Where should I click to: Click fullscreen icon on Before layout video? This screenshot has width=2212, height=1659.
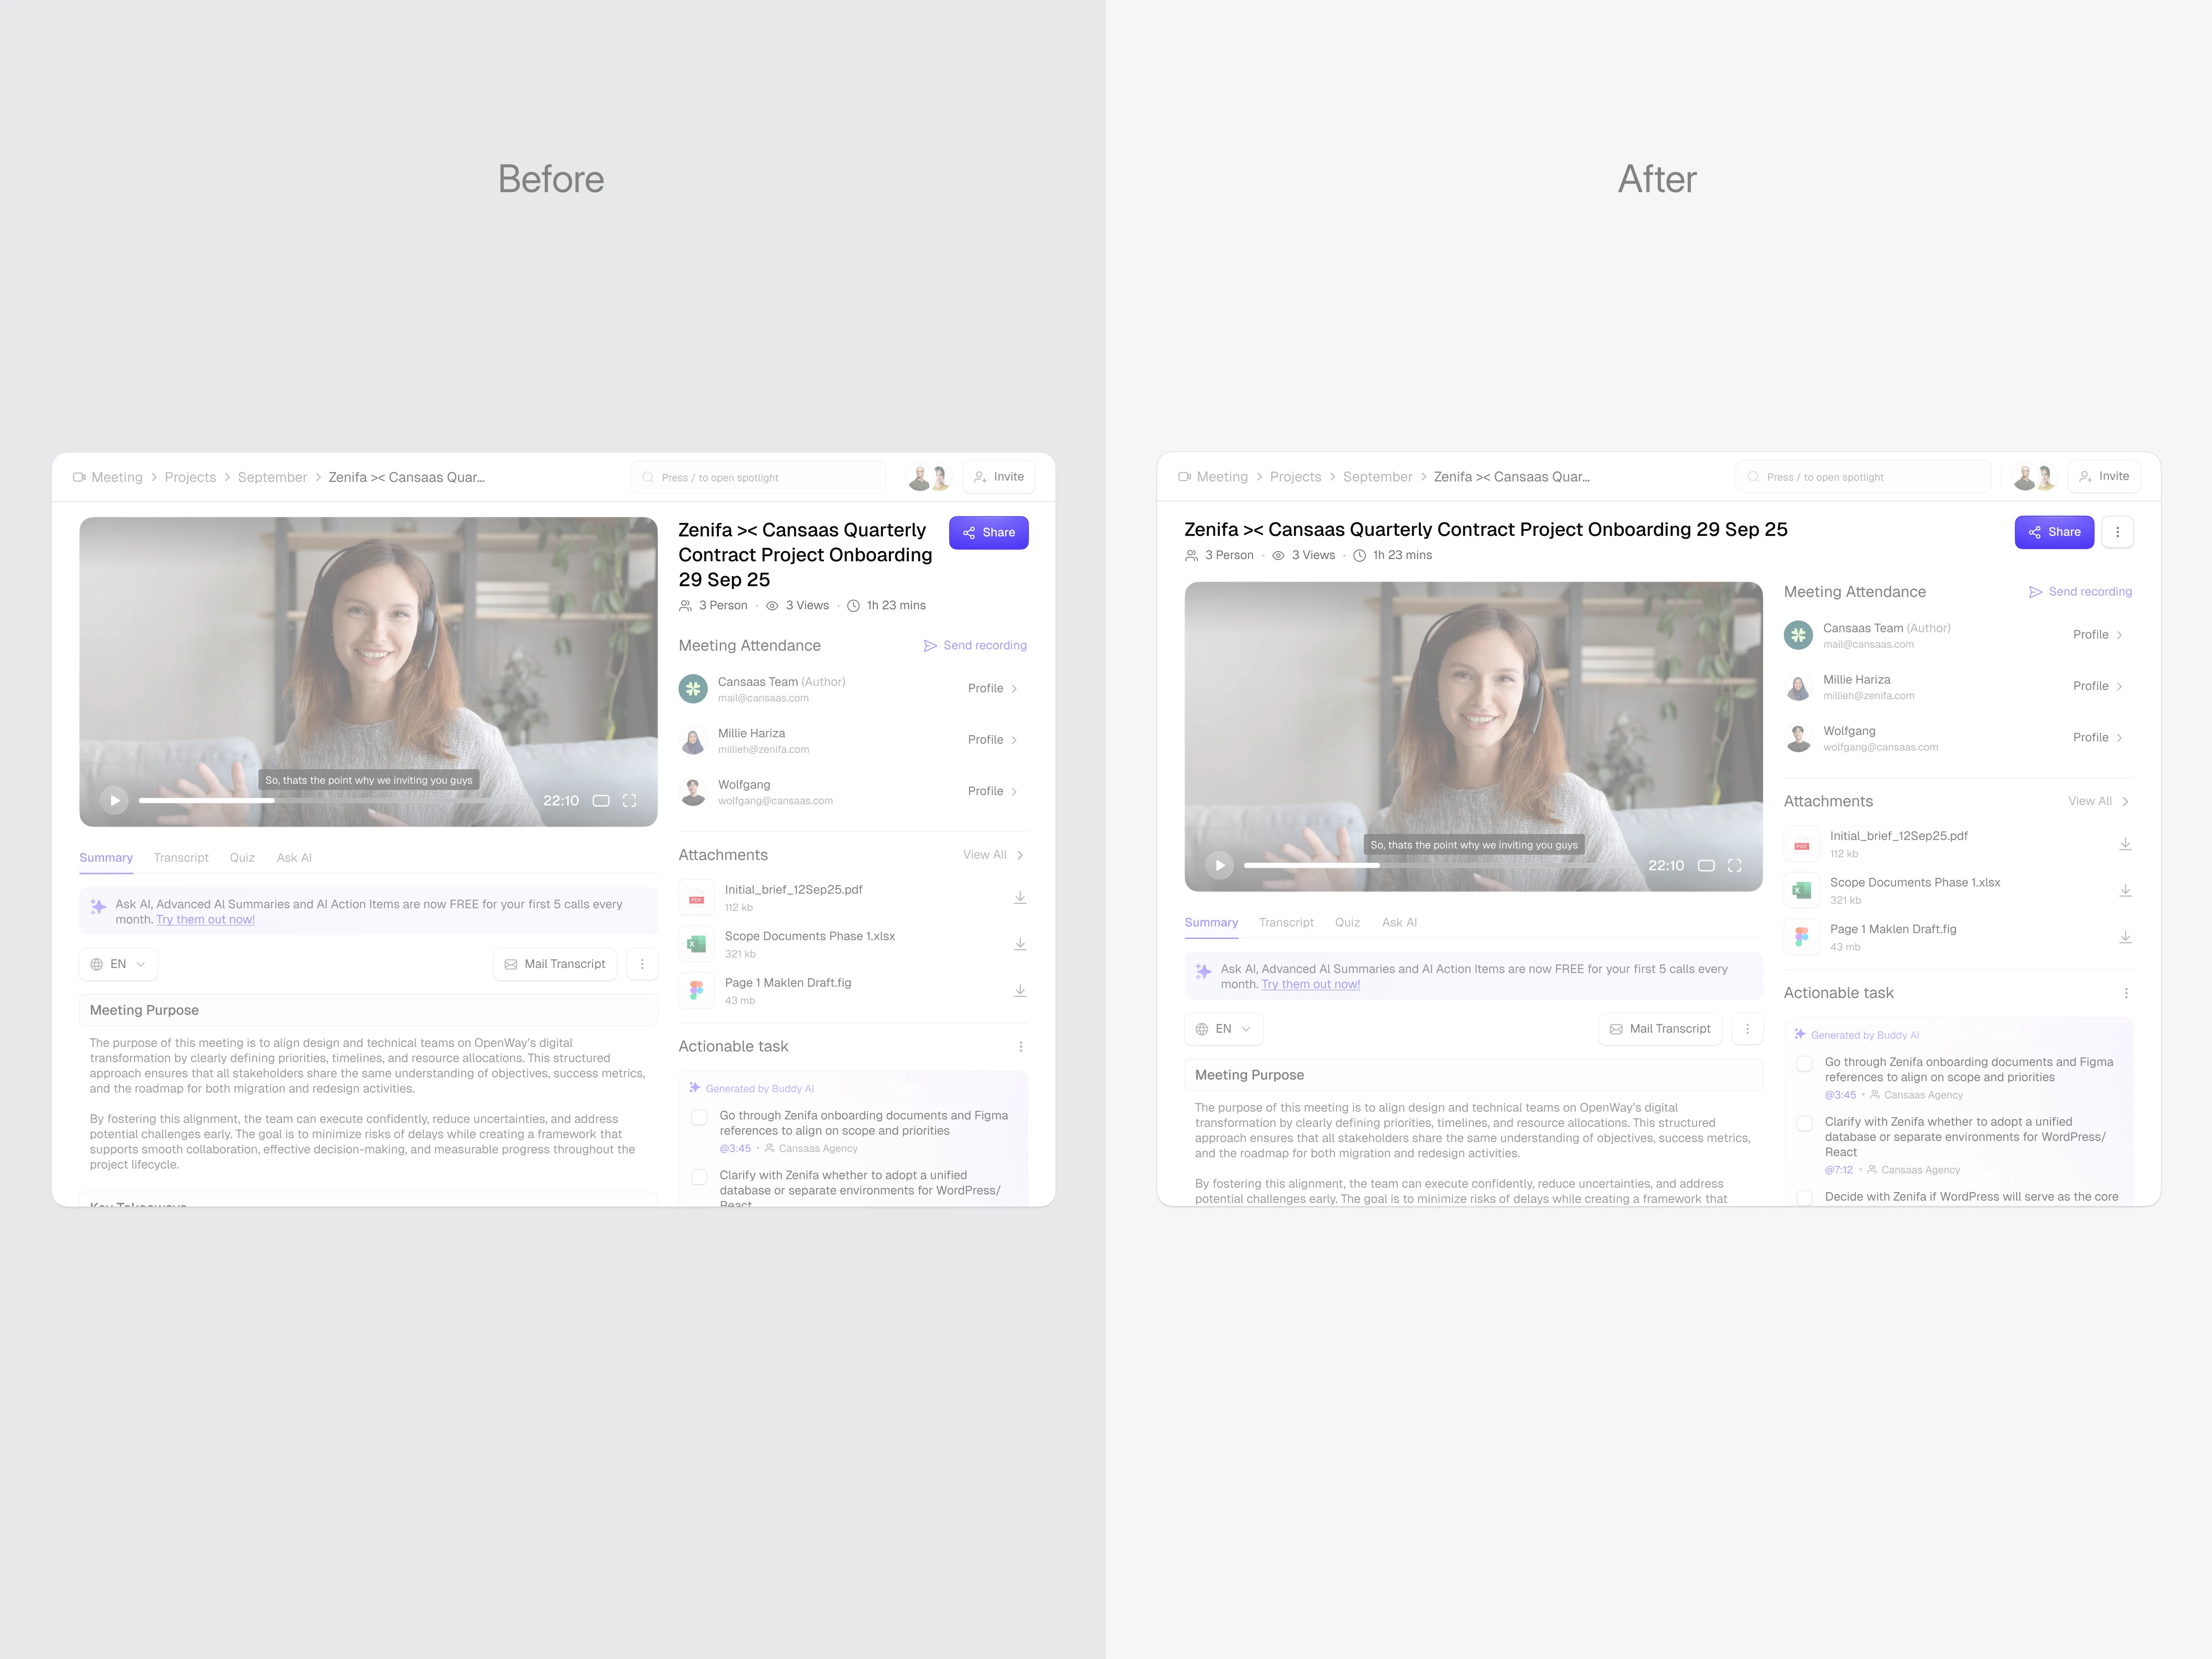(x=629, y=800)
